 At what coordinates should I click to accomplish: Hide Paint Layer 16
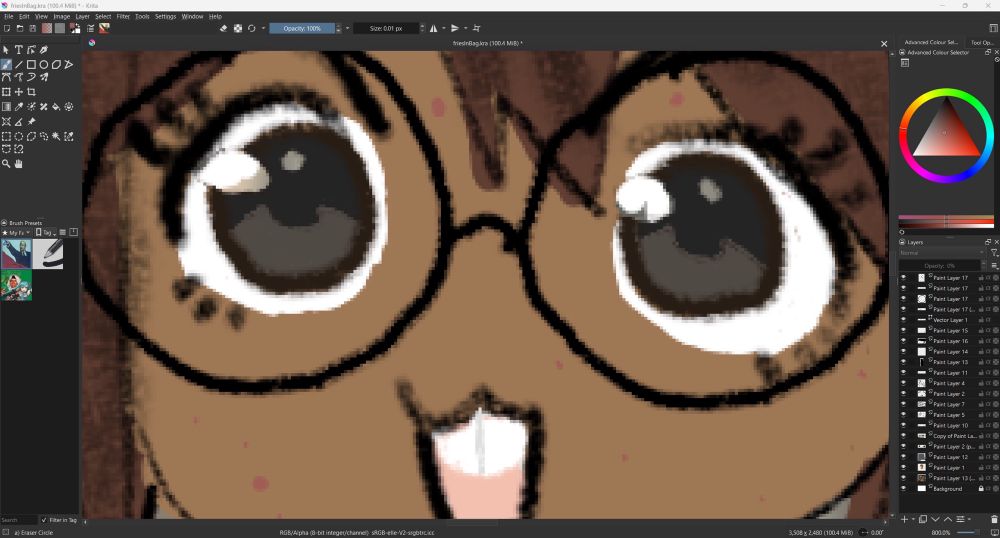tap(903, 341)
